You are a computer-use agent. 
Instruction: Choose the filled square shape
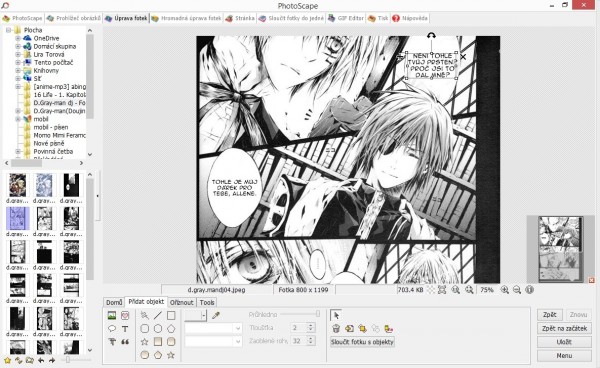158,342
